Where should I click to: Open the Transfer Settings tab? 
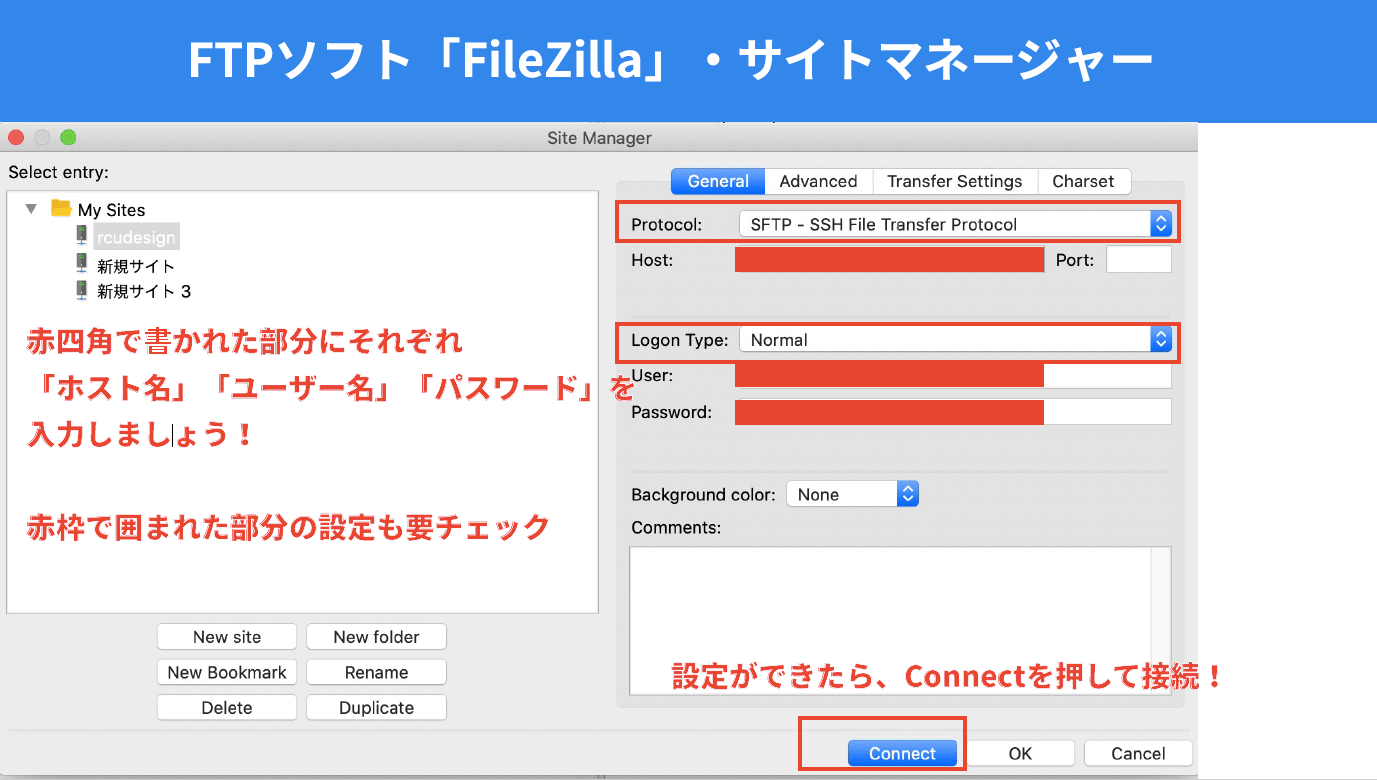pos(955,181)
